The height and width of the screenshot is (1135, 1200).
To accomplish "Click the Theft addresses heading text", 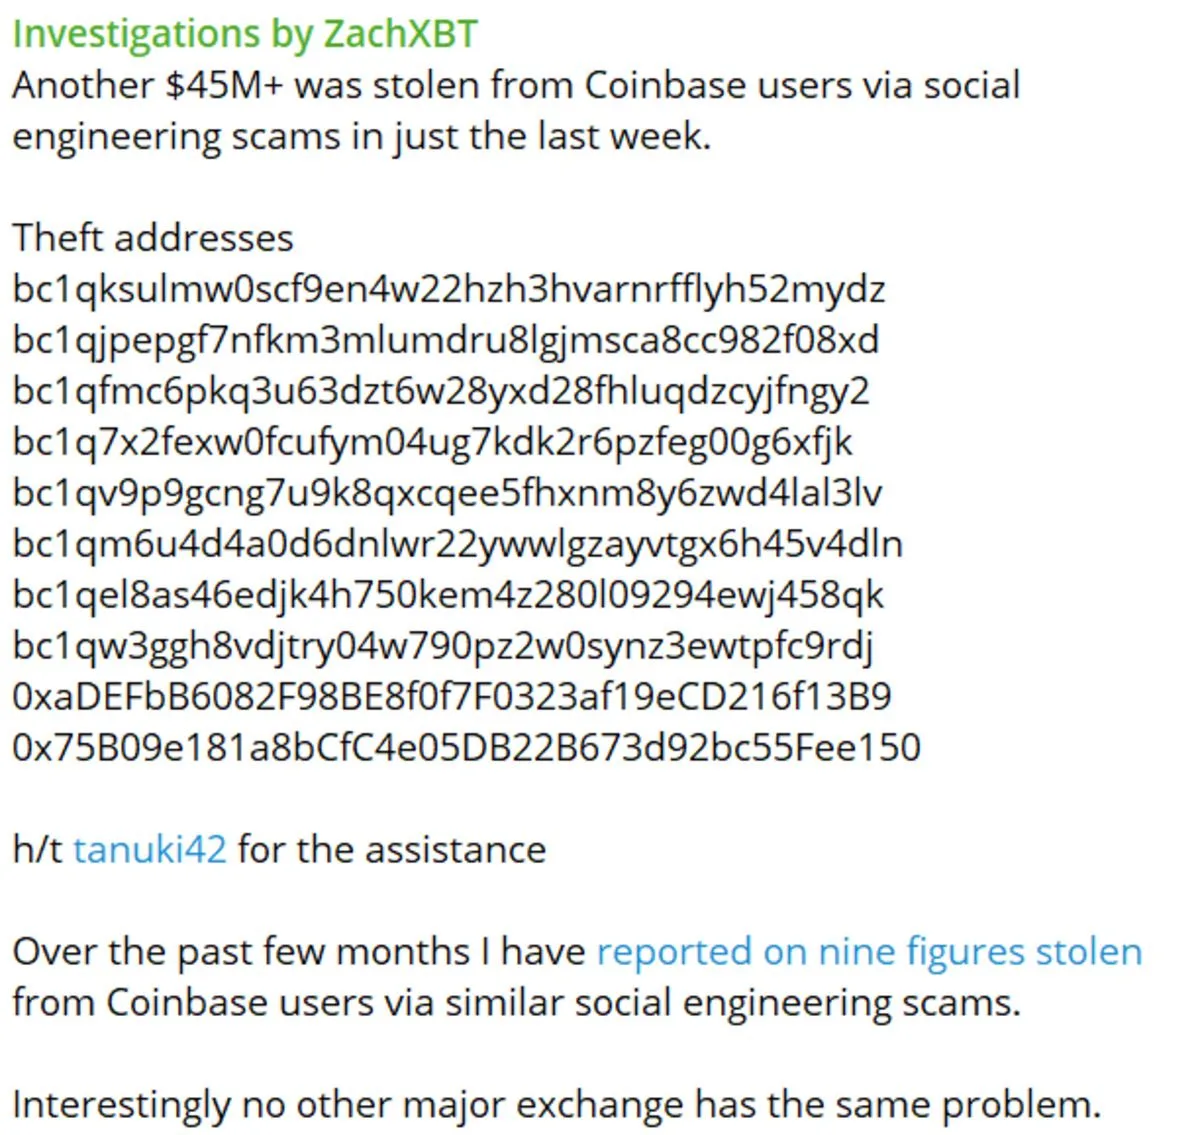I will click(x=153, y=238).
